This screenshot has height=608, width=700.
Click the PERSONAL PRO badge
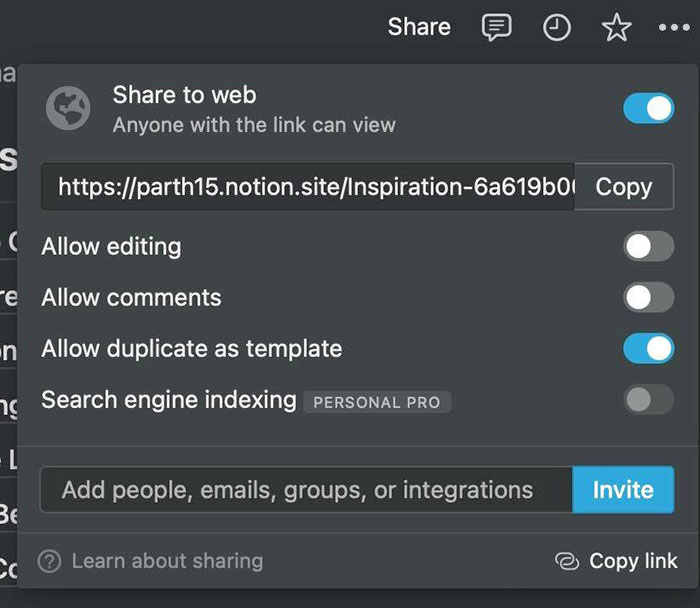(x=377, y=402)
